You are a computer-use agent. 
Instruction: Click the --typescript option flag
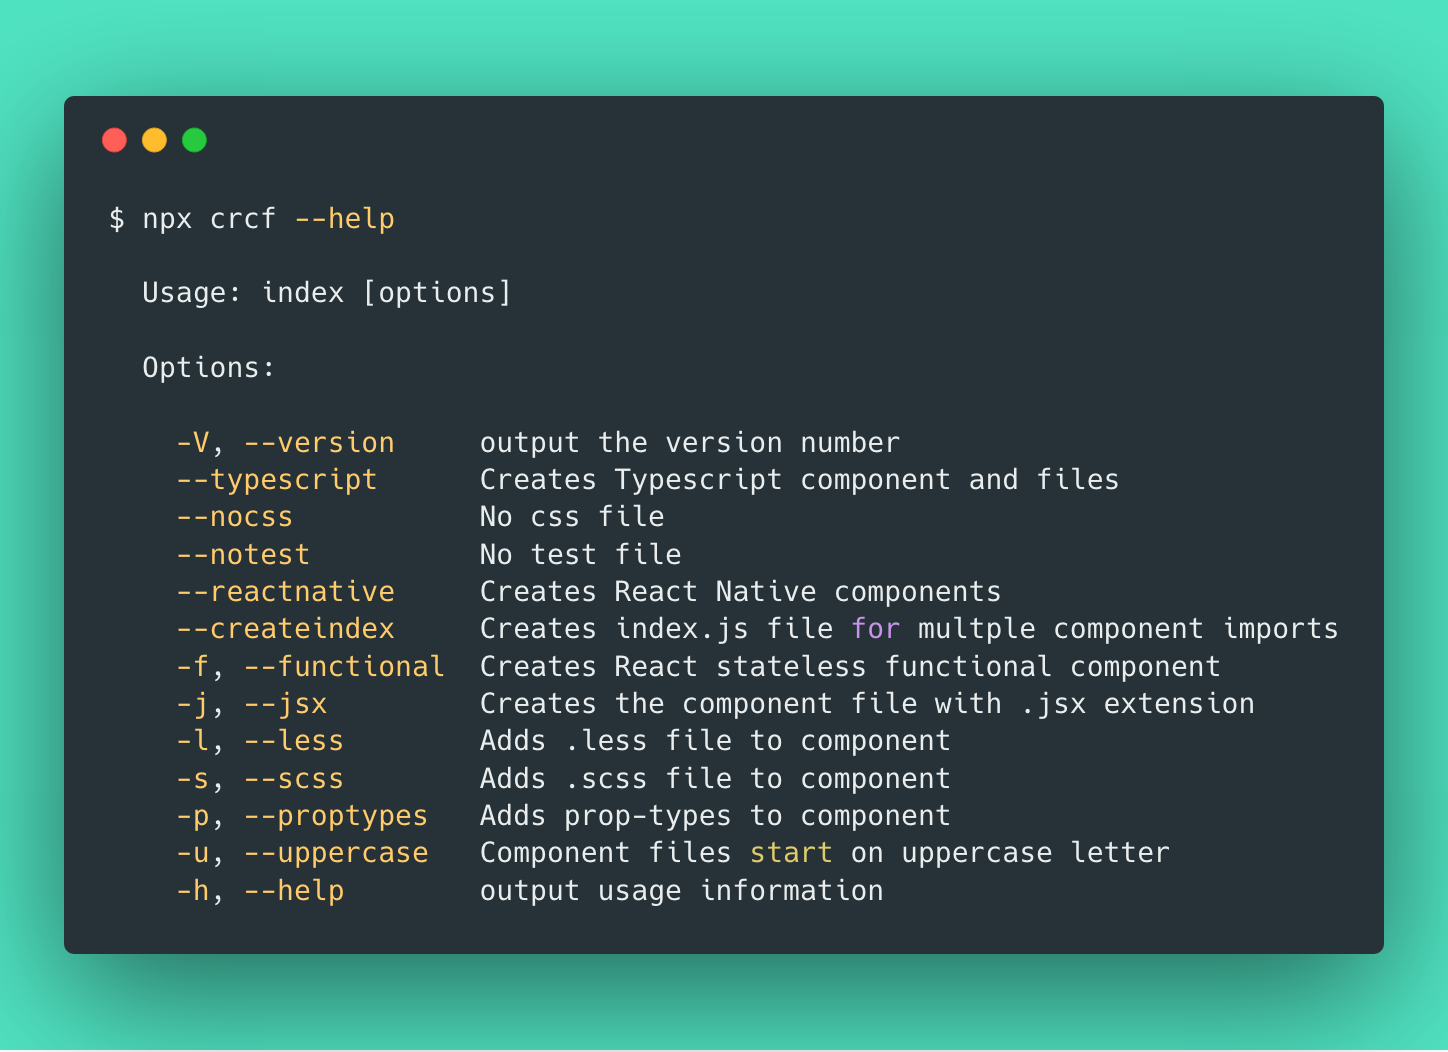(277, 480)
